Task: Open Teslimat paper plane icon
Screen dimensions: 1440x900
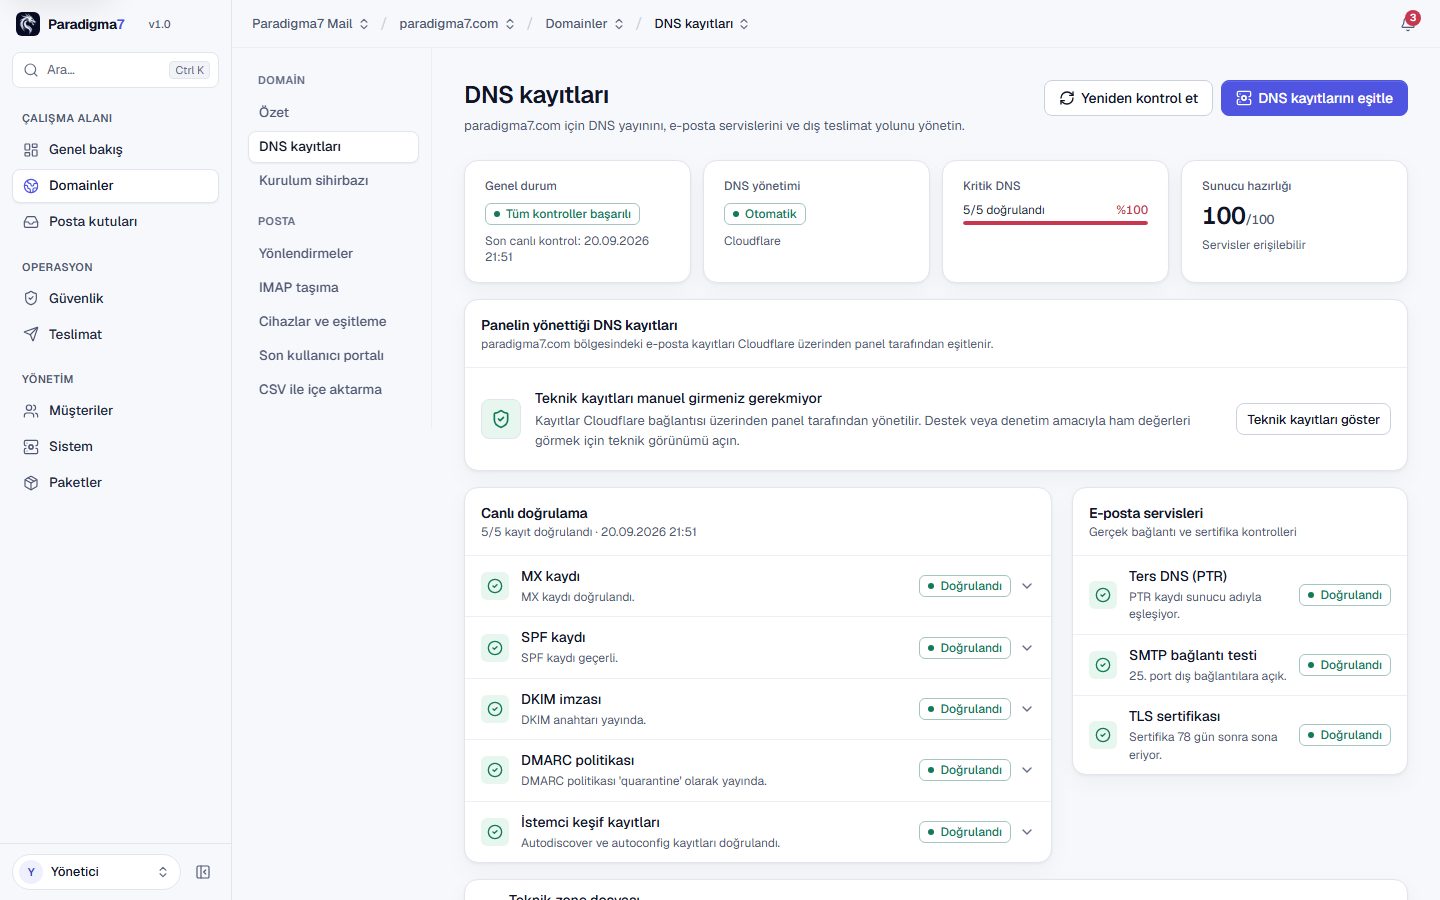Action: (x=31, y=334)
